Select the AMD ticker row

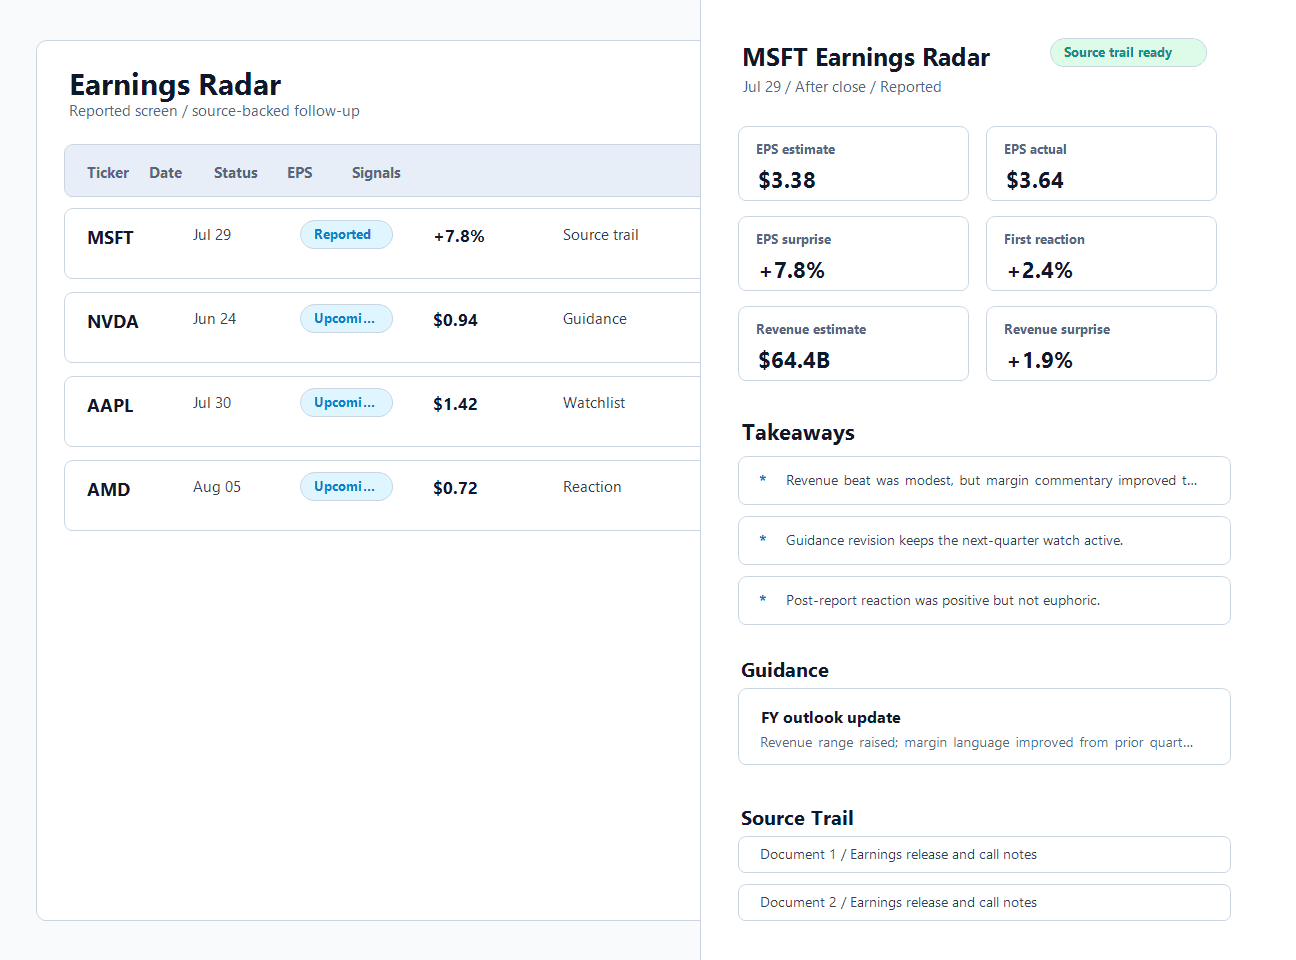(x=382, y=495)
